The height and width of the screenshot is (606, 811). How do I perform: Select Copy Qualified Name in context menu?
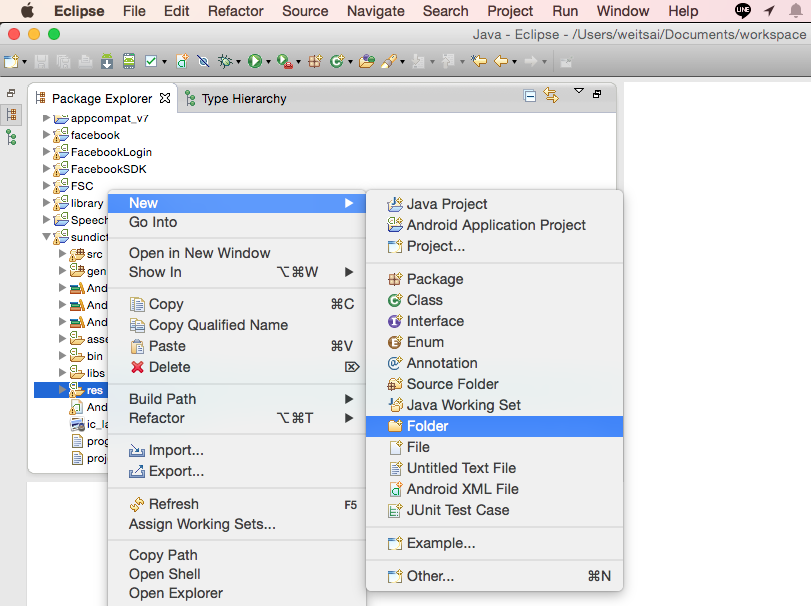click(237, 325)
